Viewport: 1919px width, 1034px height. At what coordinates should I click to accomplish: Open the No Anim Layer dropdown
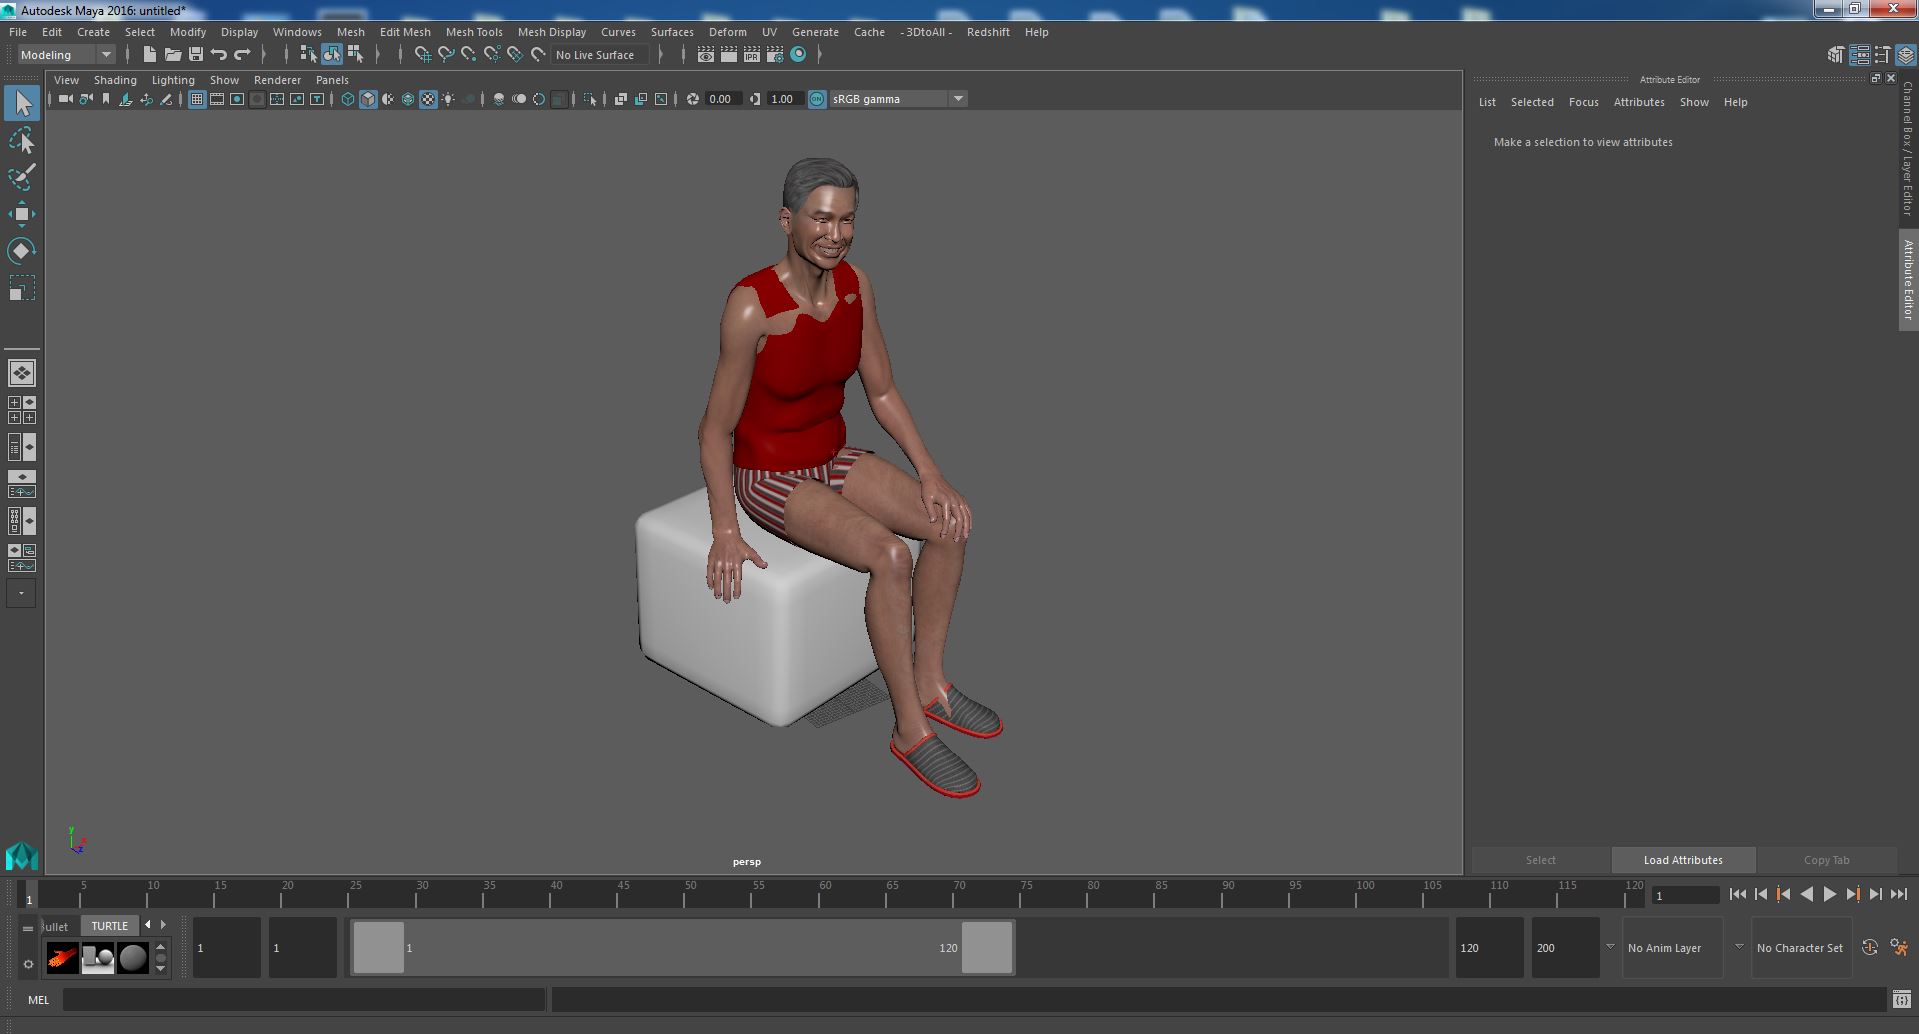1674,948
